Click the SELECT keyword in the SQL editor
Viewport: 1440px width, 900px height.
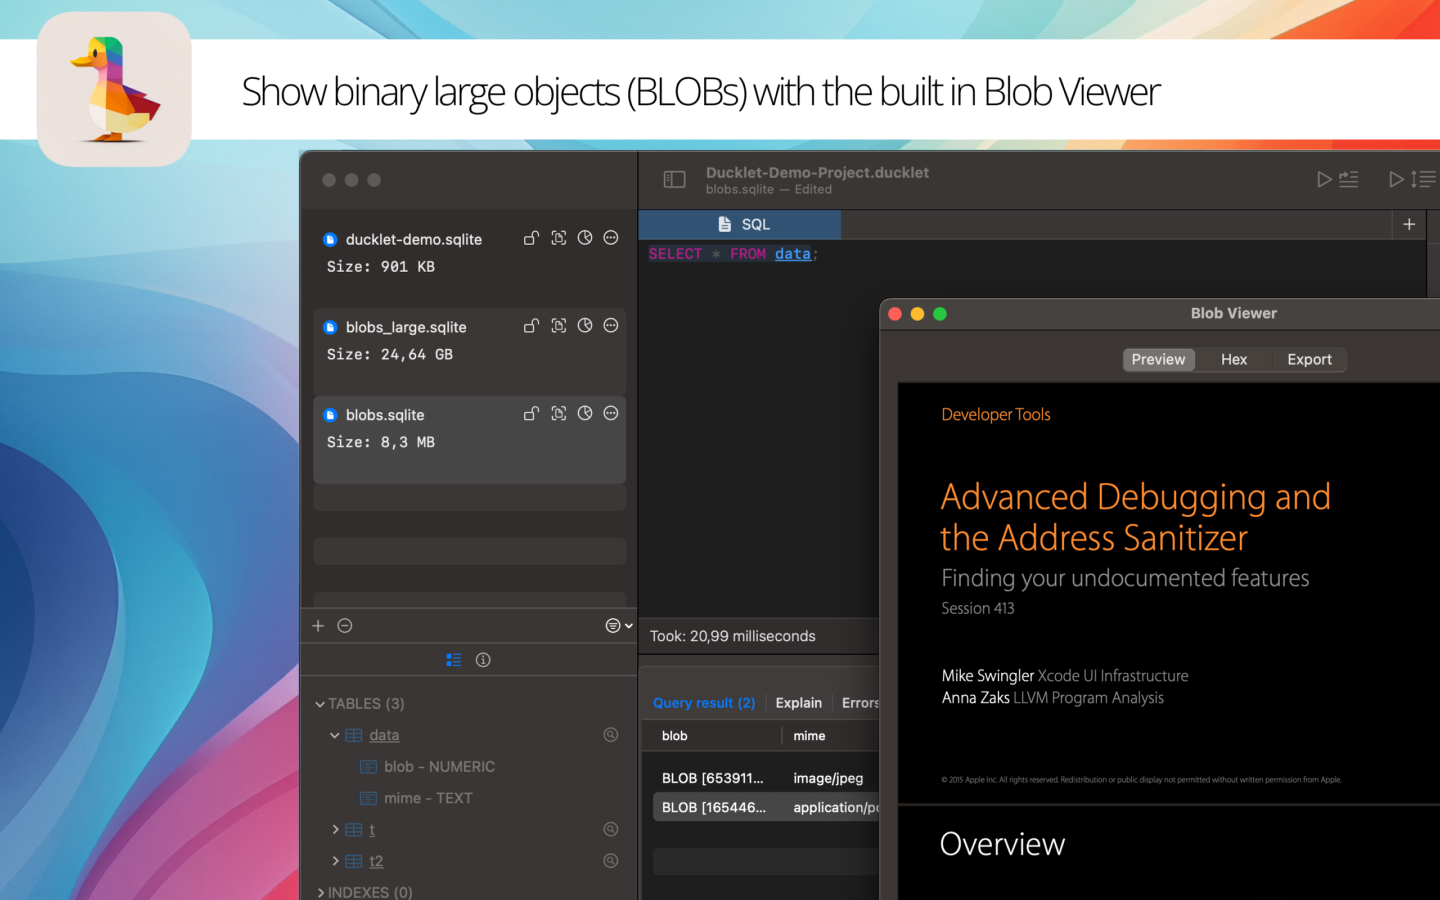[x=675, y=254]
